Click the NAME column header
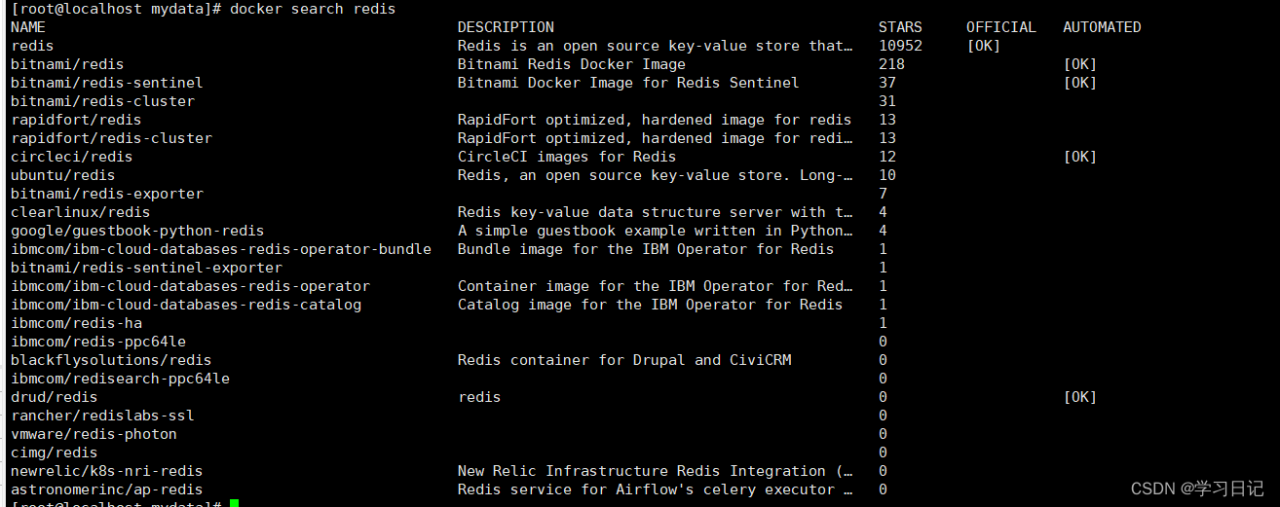 (28, 27)
